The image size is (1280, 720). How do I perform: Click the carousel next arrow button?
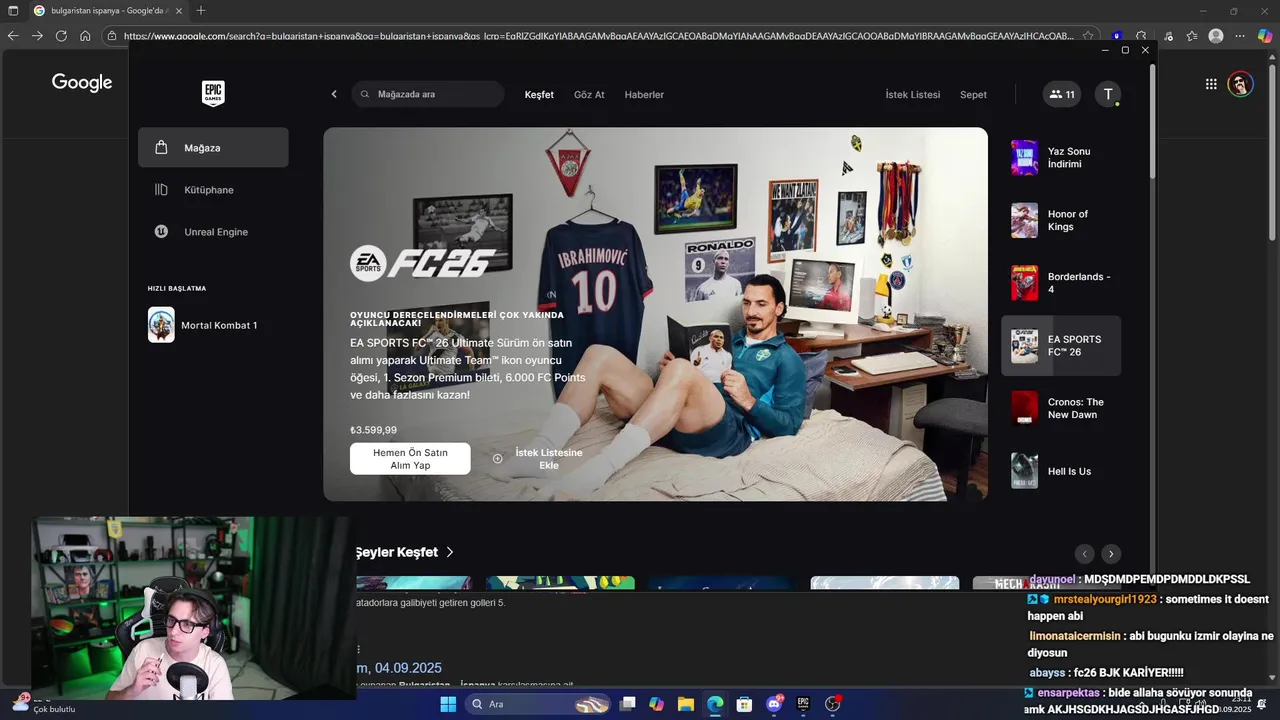tap(1111, 554)
